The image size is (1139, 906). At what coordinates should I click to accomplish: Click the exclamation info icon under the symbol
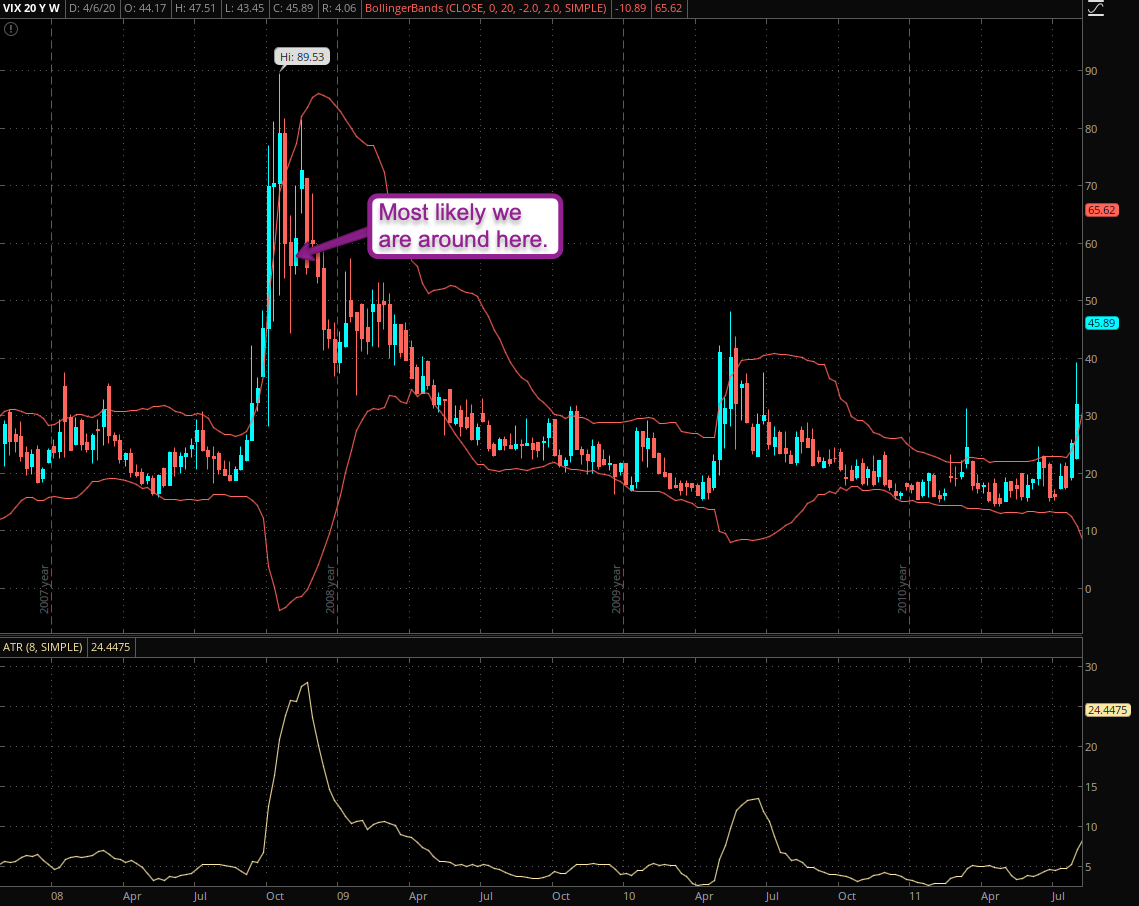[x=10, y=29]
